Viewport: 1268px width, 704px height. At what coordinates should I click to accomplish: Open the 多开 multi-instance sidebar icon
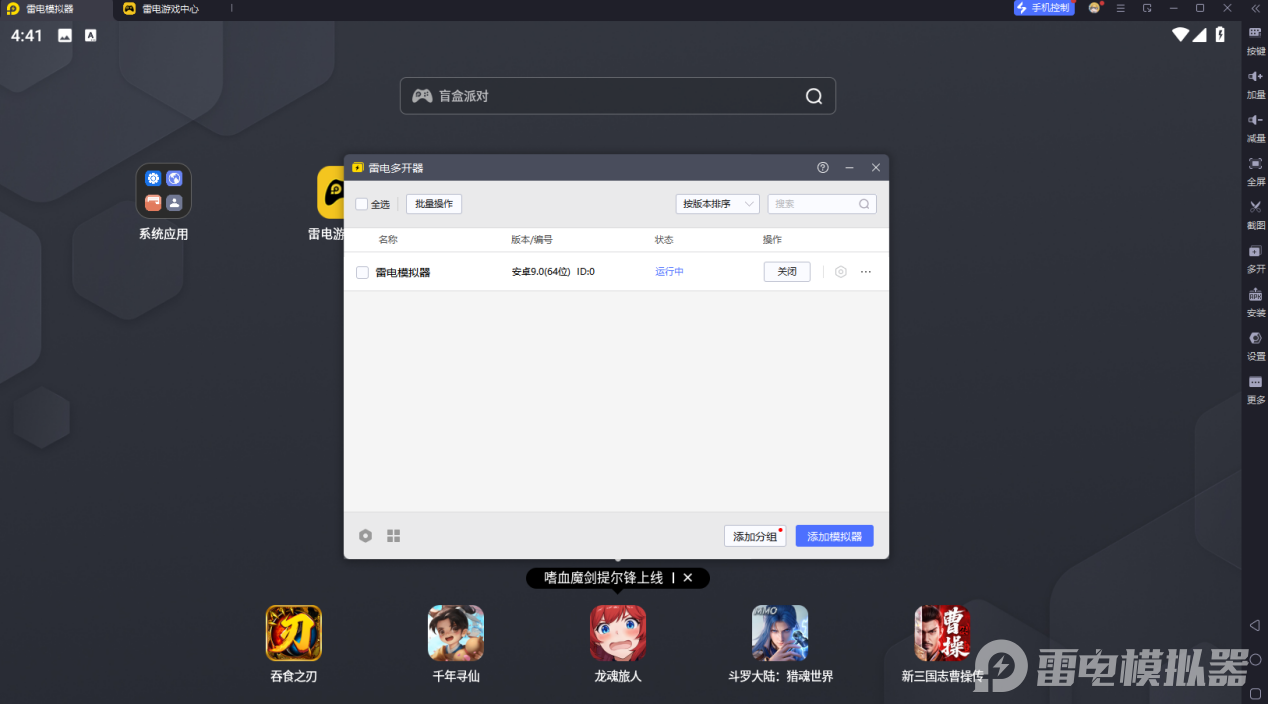pos(1255,250)
